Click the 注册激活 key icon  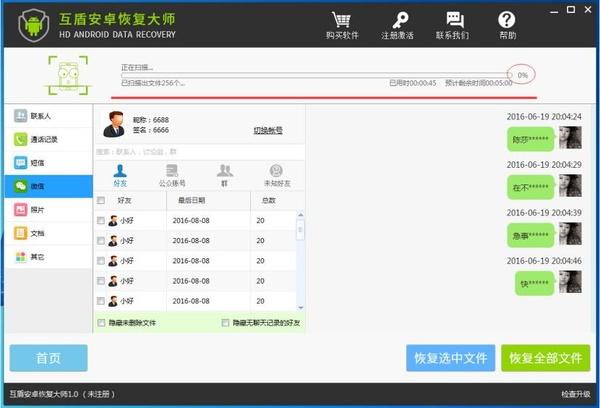(399, 25)
